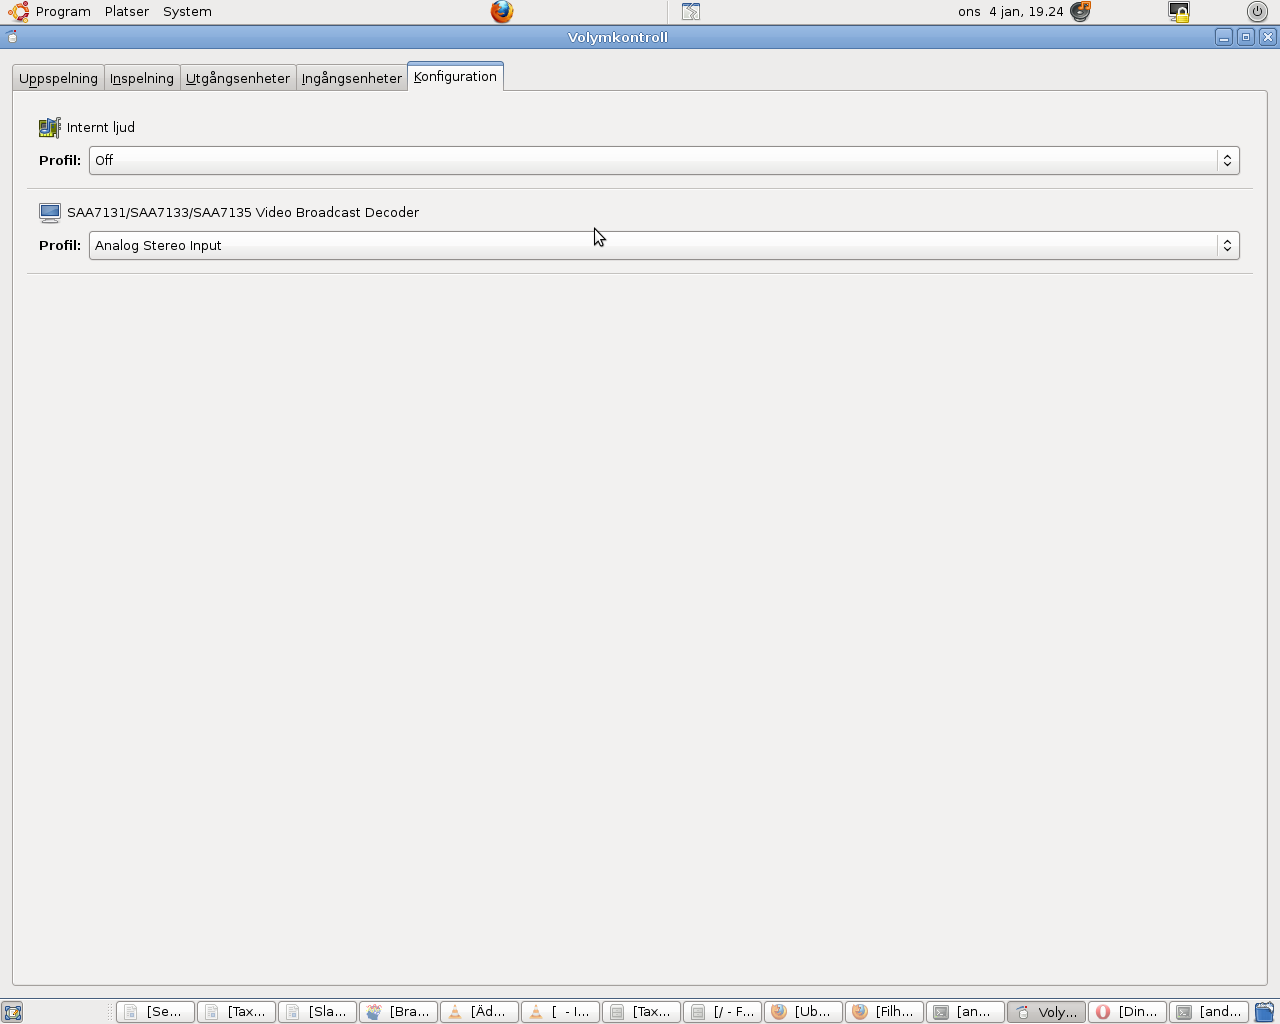Close the Volymkontroll window
Screen dimensions: 1280x1024
1268,37
